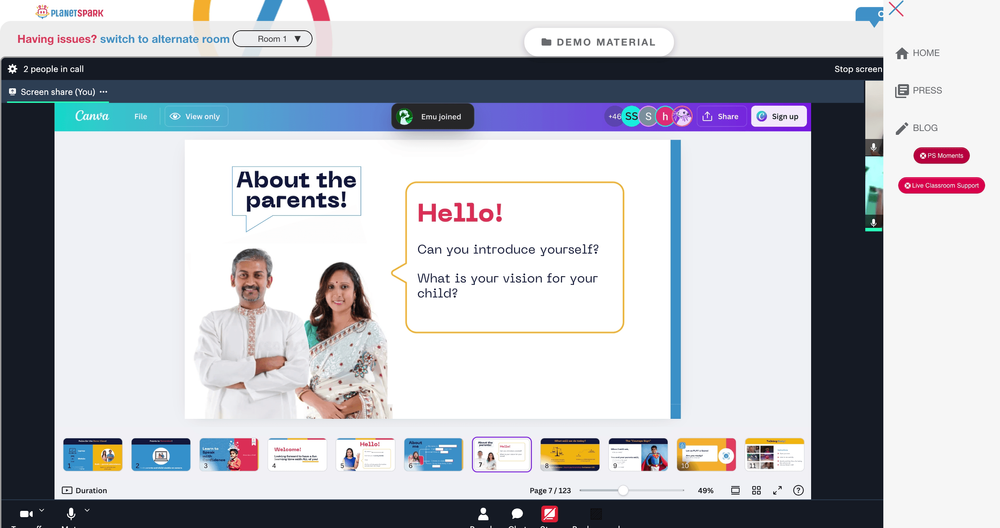Click the 49% zoom value

(705, 490)
